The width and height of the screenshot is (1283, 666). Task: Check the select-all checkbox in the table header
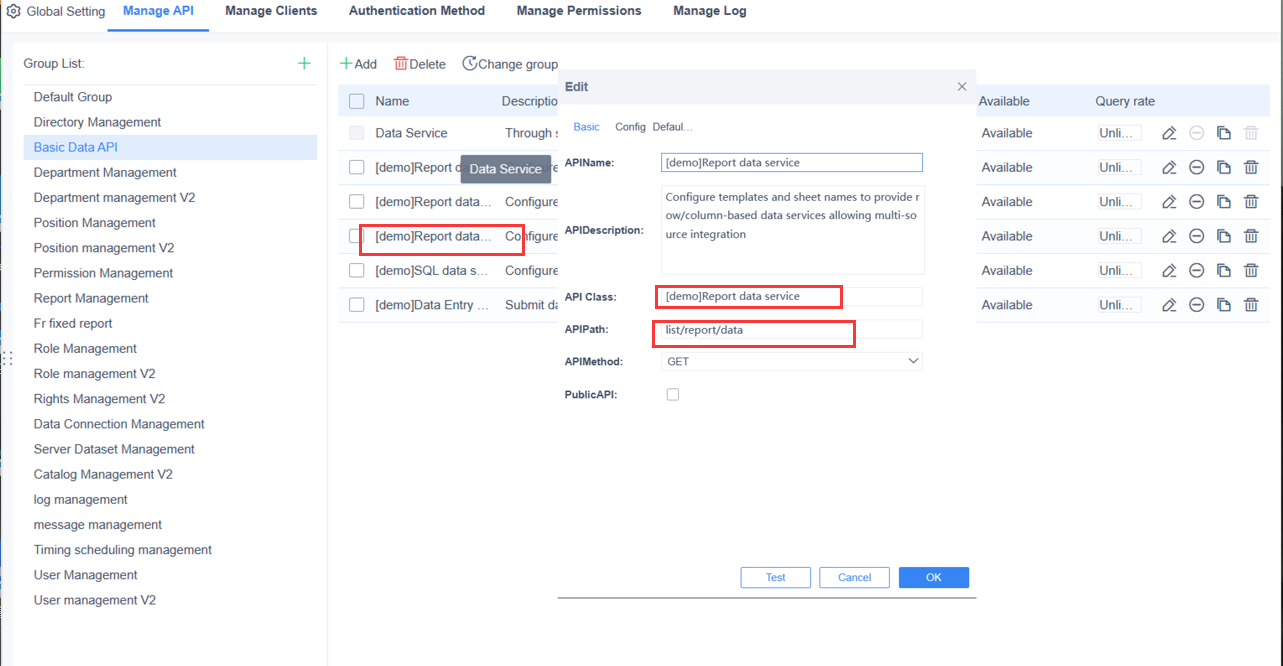[x=356, y=101]
